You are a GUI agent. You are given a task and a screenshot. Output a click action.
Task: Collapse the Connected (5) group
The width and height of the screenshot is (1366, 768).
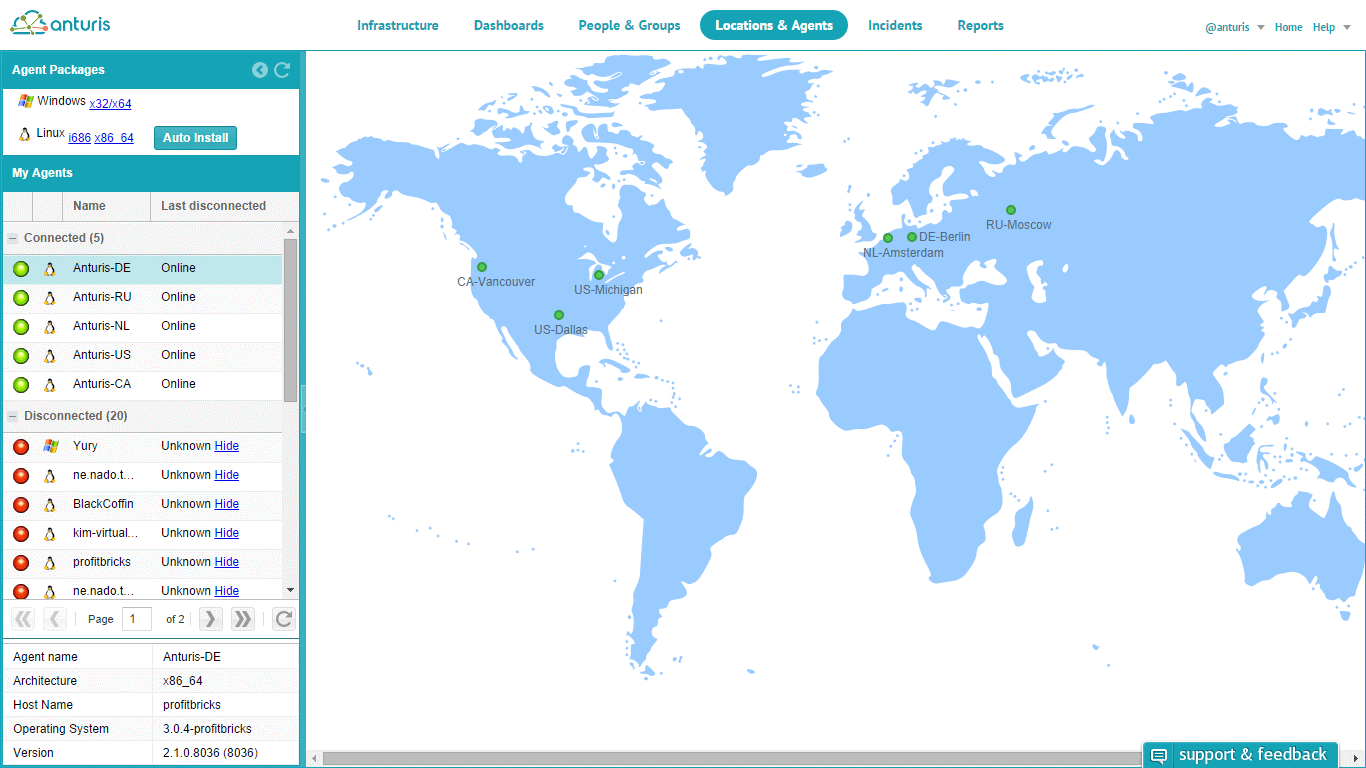click(x=13, y=238)
